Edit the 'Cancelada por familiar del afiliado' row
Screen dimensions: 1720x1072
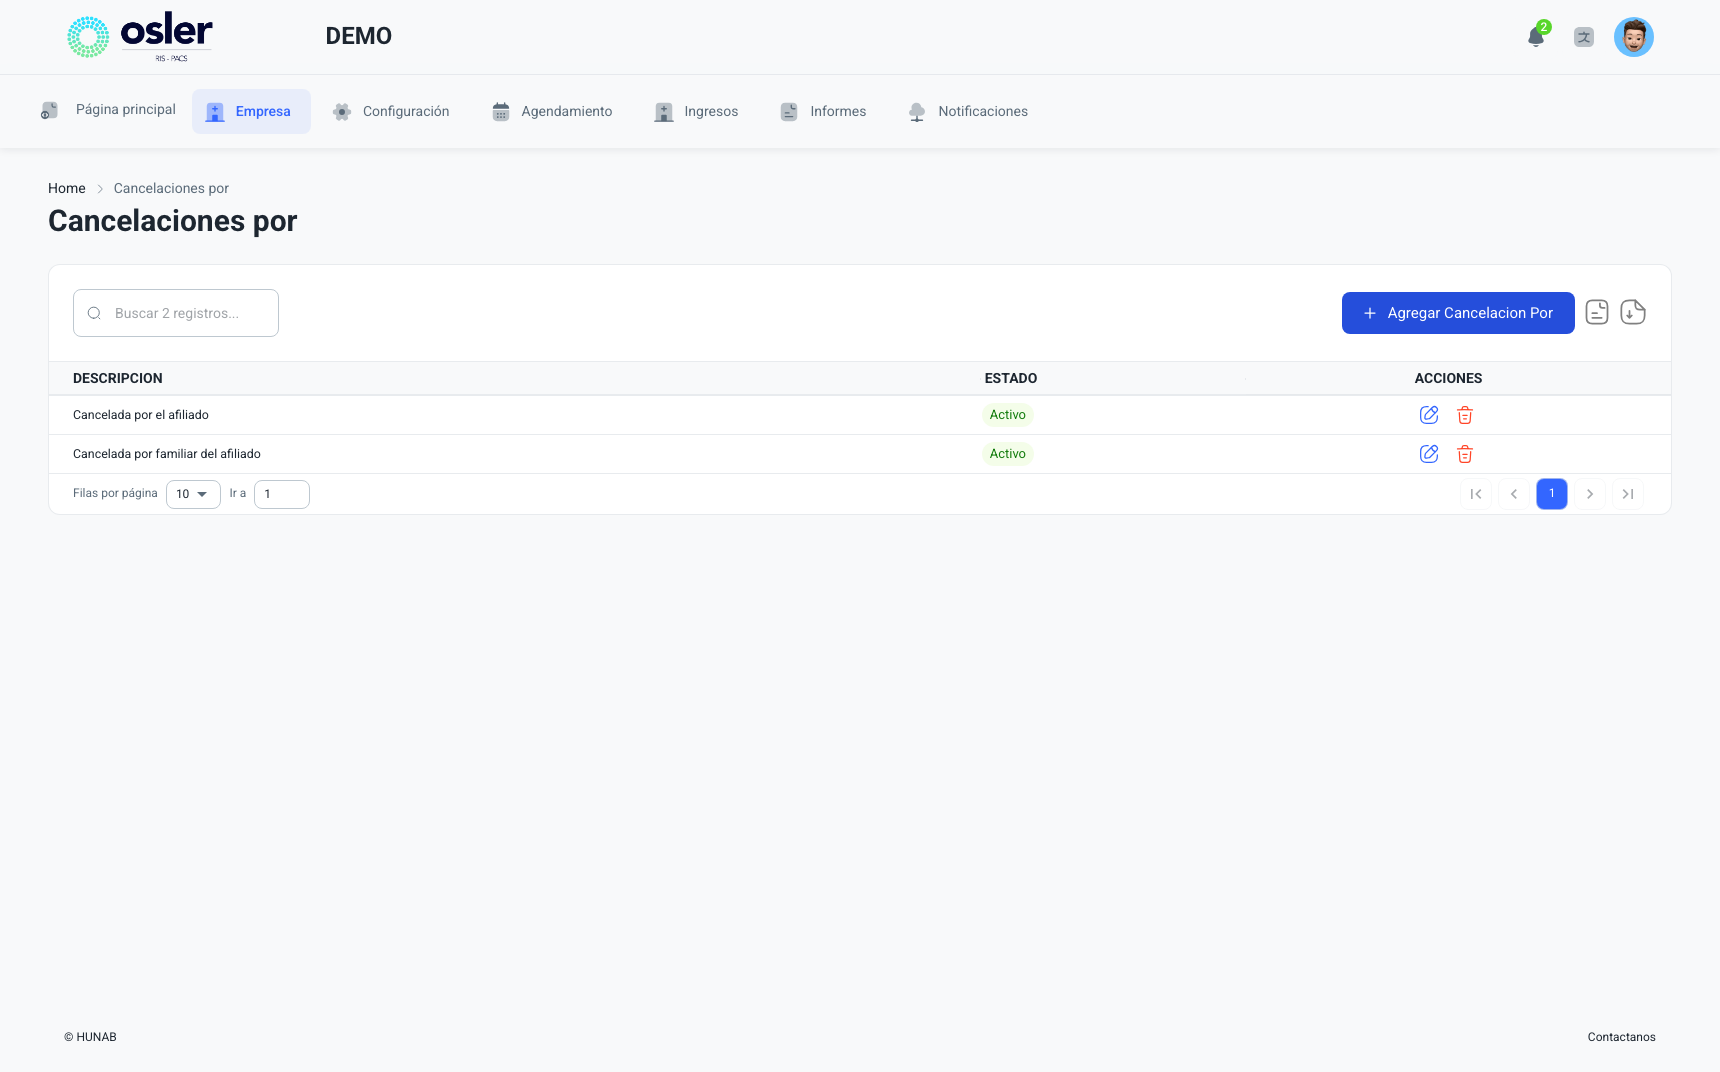1429,454
